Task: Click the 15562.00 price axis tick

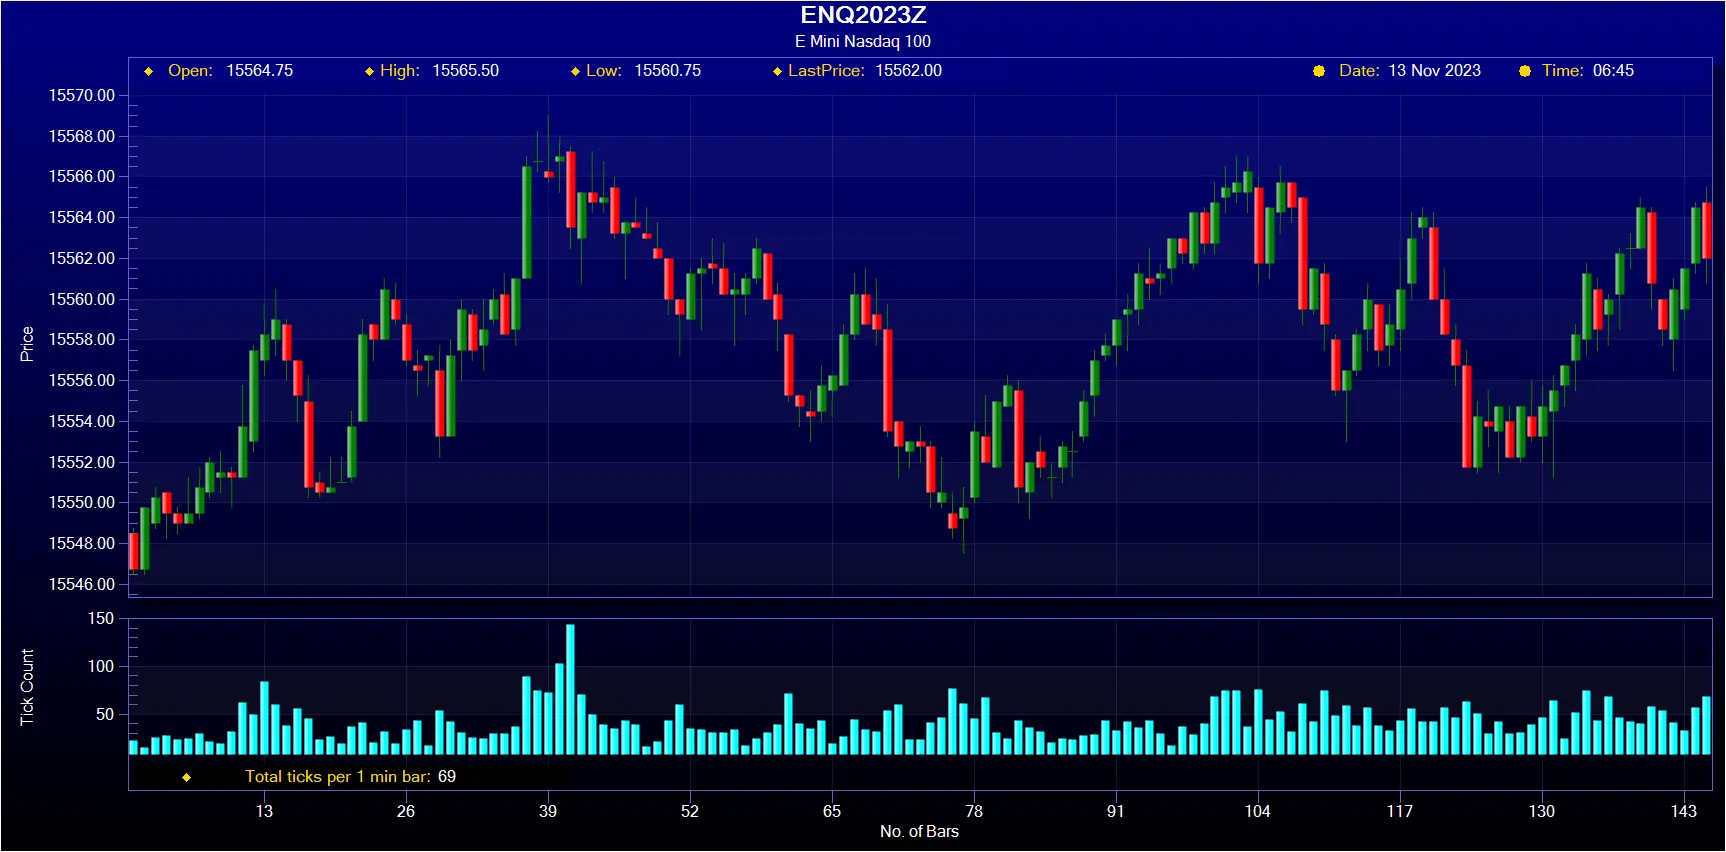Action: point(82,258)
